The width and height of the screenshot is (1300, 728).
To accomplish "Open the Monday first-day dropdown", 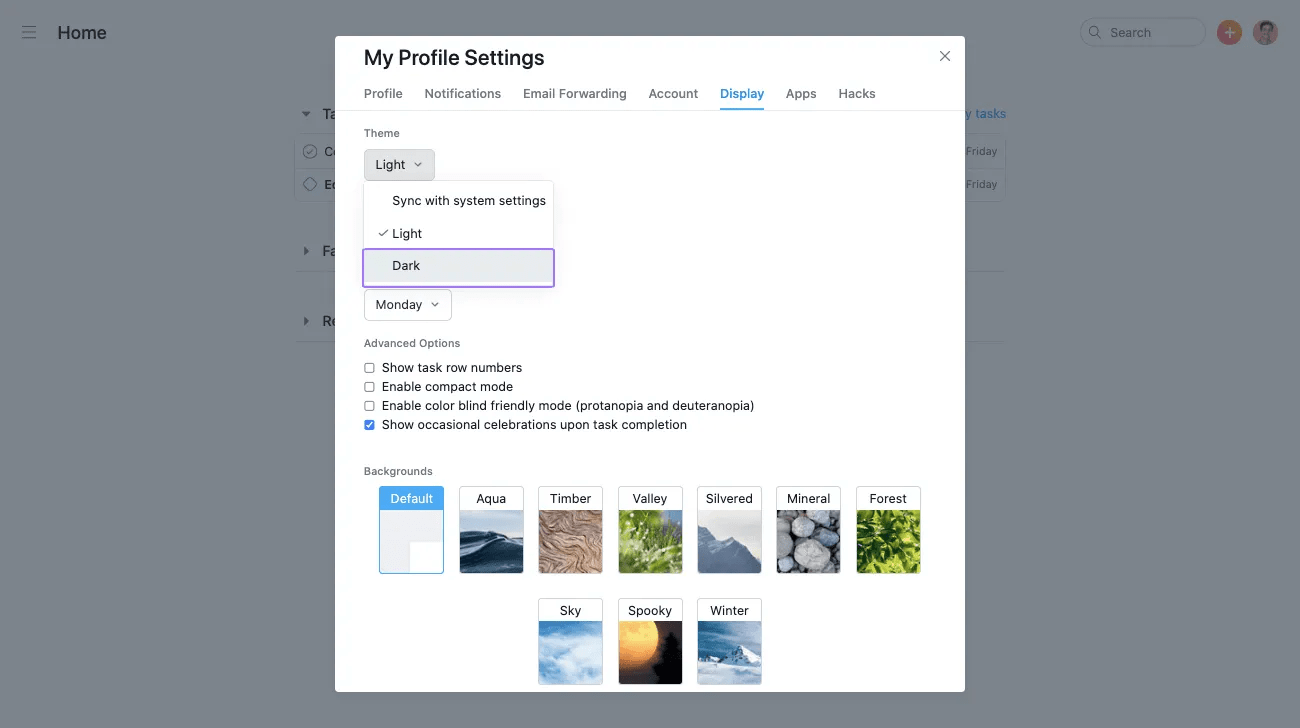I will pyautogui.click(x=407, y=305).
